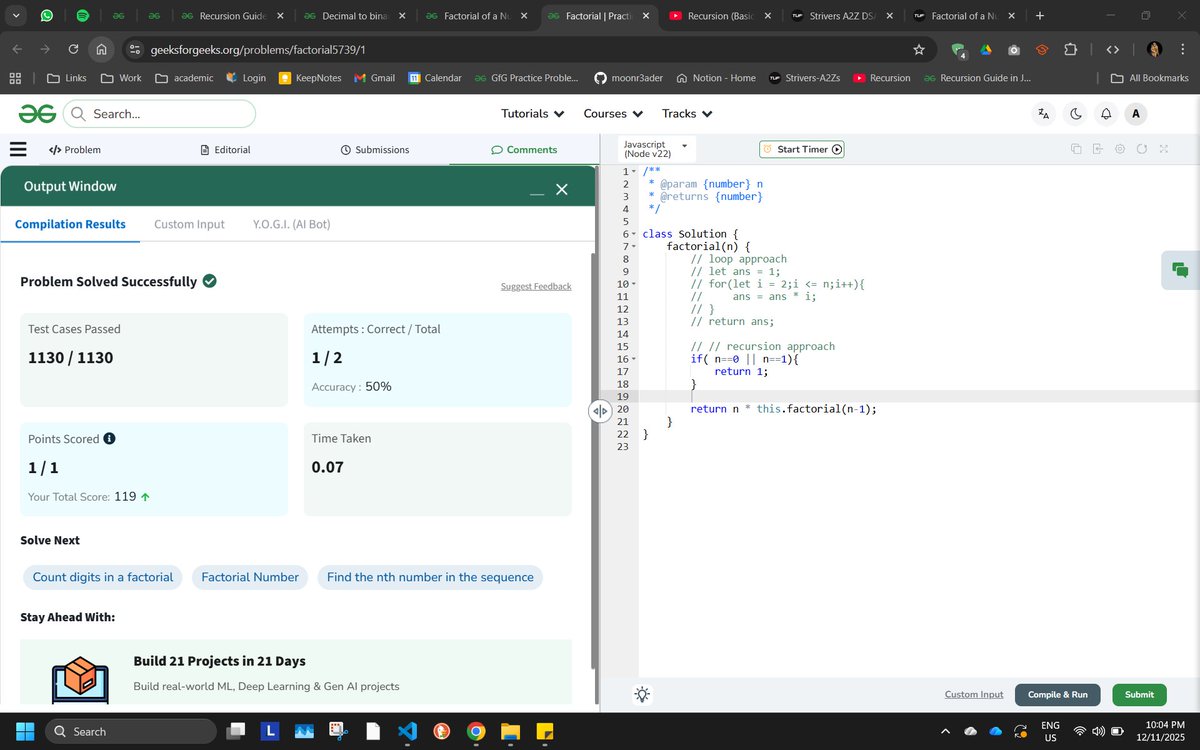Collapse code fold arrow at line 16

(634, 359)
